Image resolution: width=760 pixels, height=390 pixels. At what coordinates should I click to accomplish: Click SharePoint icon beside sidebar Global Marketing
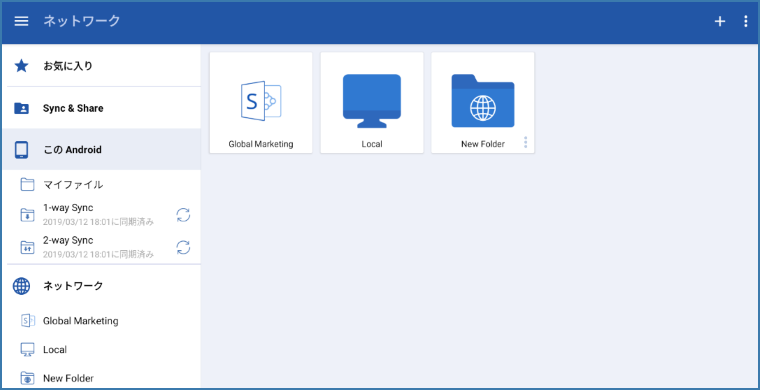pyautogui.click(x=28, y=320)
